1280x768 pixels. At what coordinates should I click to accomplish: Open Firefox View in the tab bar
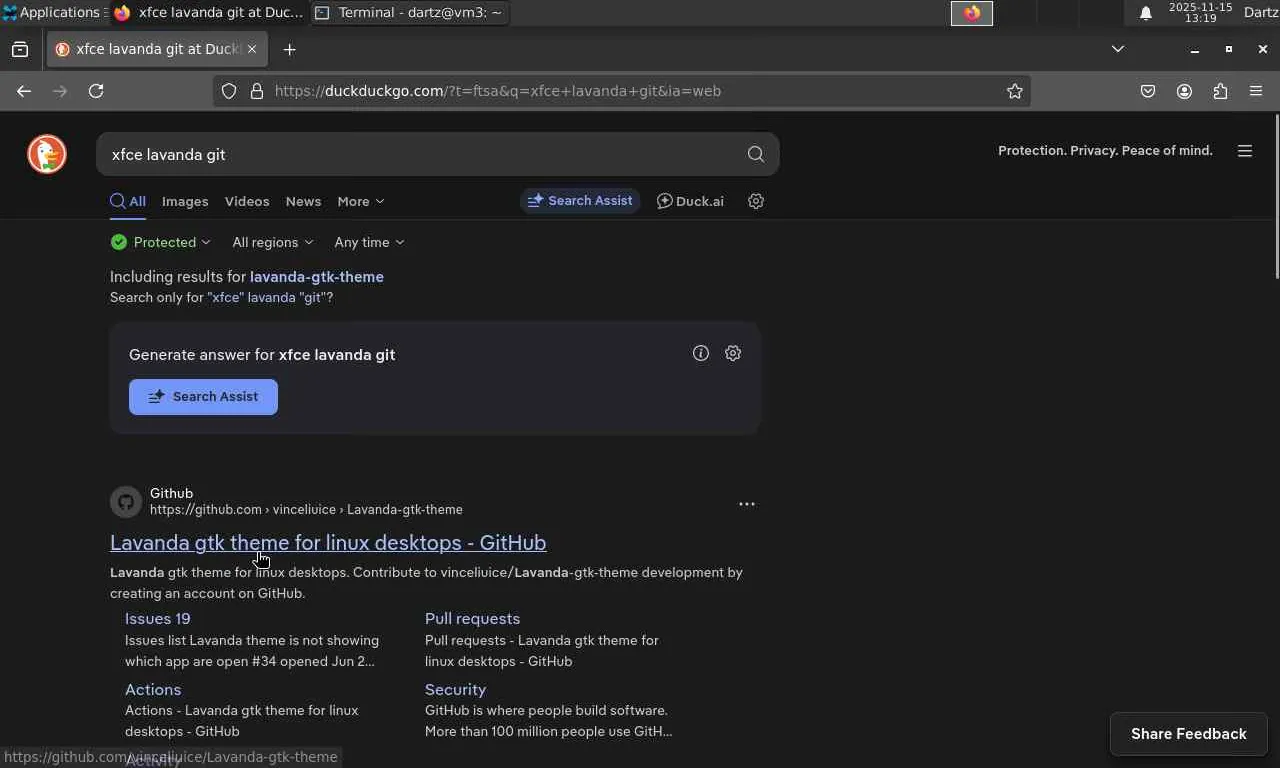pos(20,49)
